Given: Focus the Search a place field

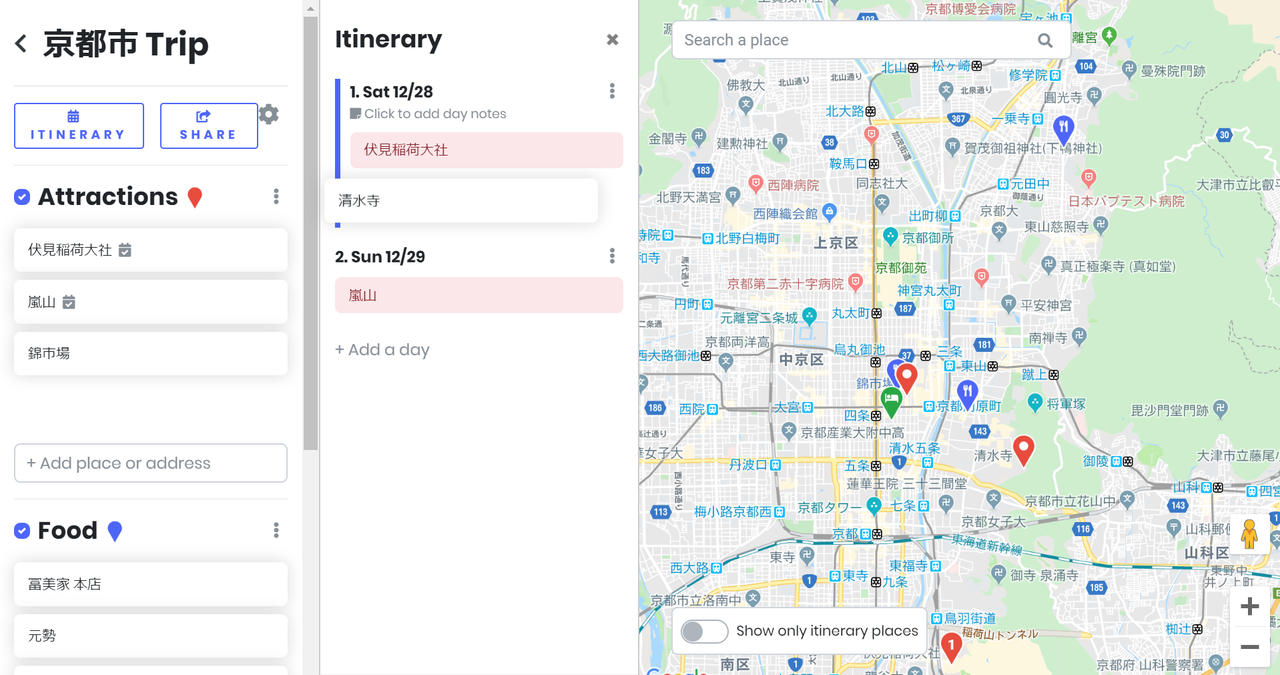Looking at the screenshot, I should click(855, 40).
